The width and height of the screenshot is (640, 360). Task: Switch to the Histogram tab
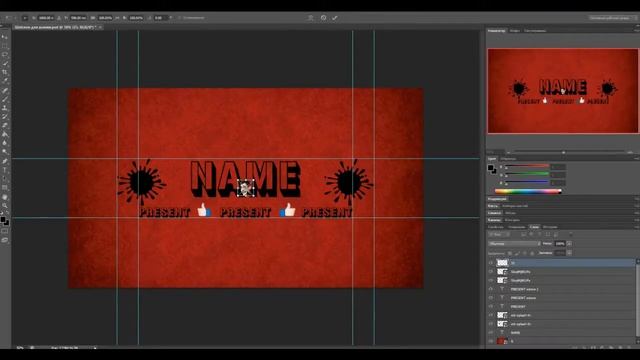[x=535, y=31]
